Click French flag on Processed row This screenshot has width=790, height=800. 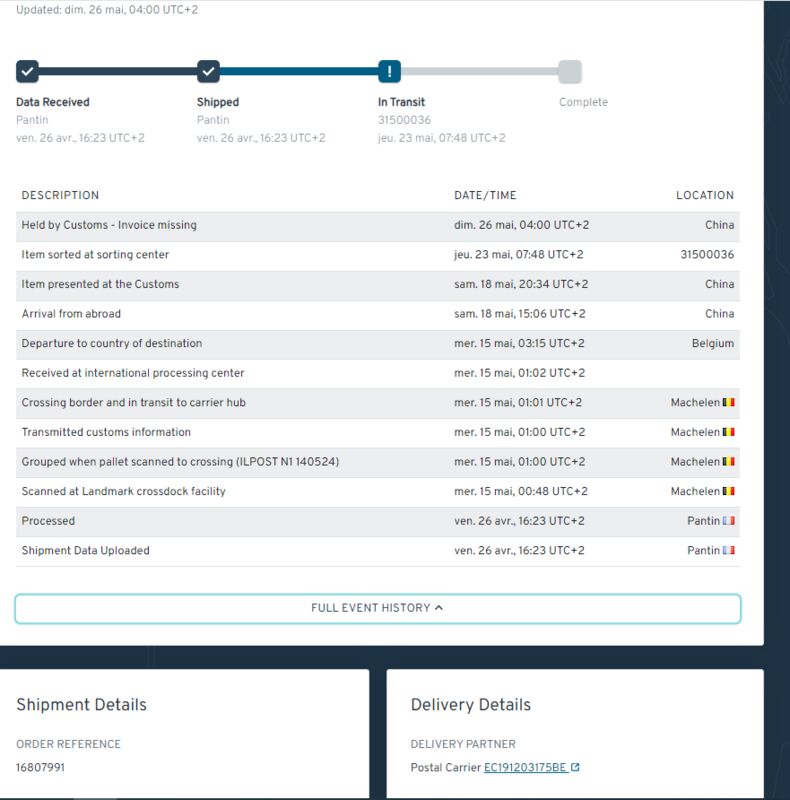click(x=729, y=520)
